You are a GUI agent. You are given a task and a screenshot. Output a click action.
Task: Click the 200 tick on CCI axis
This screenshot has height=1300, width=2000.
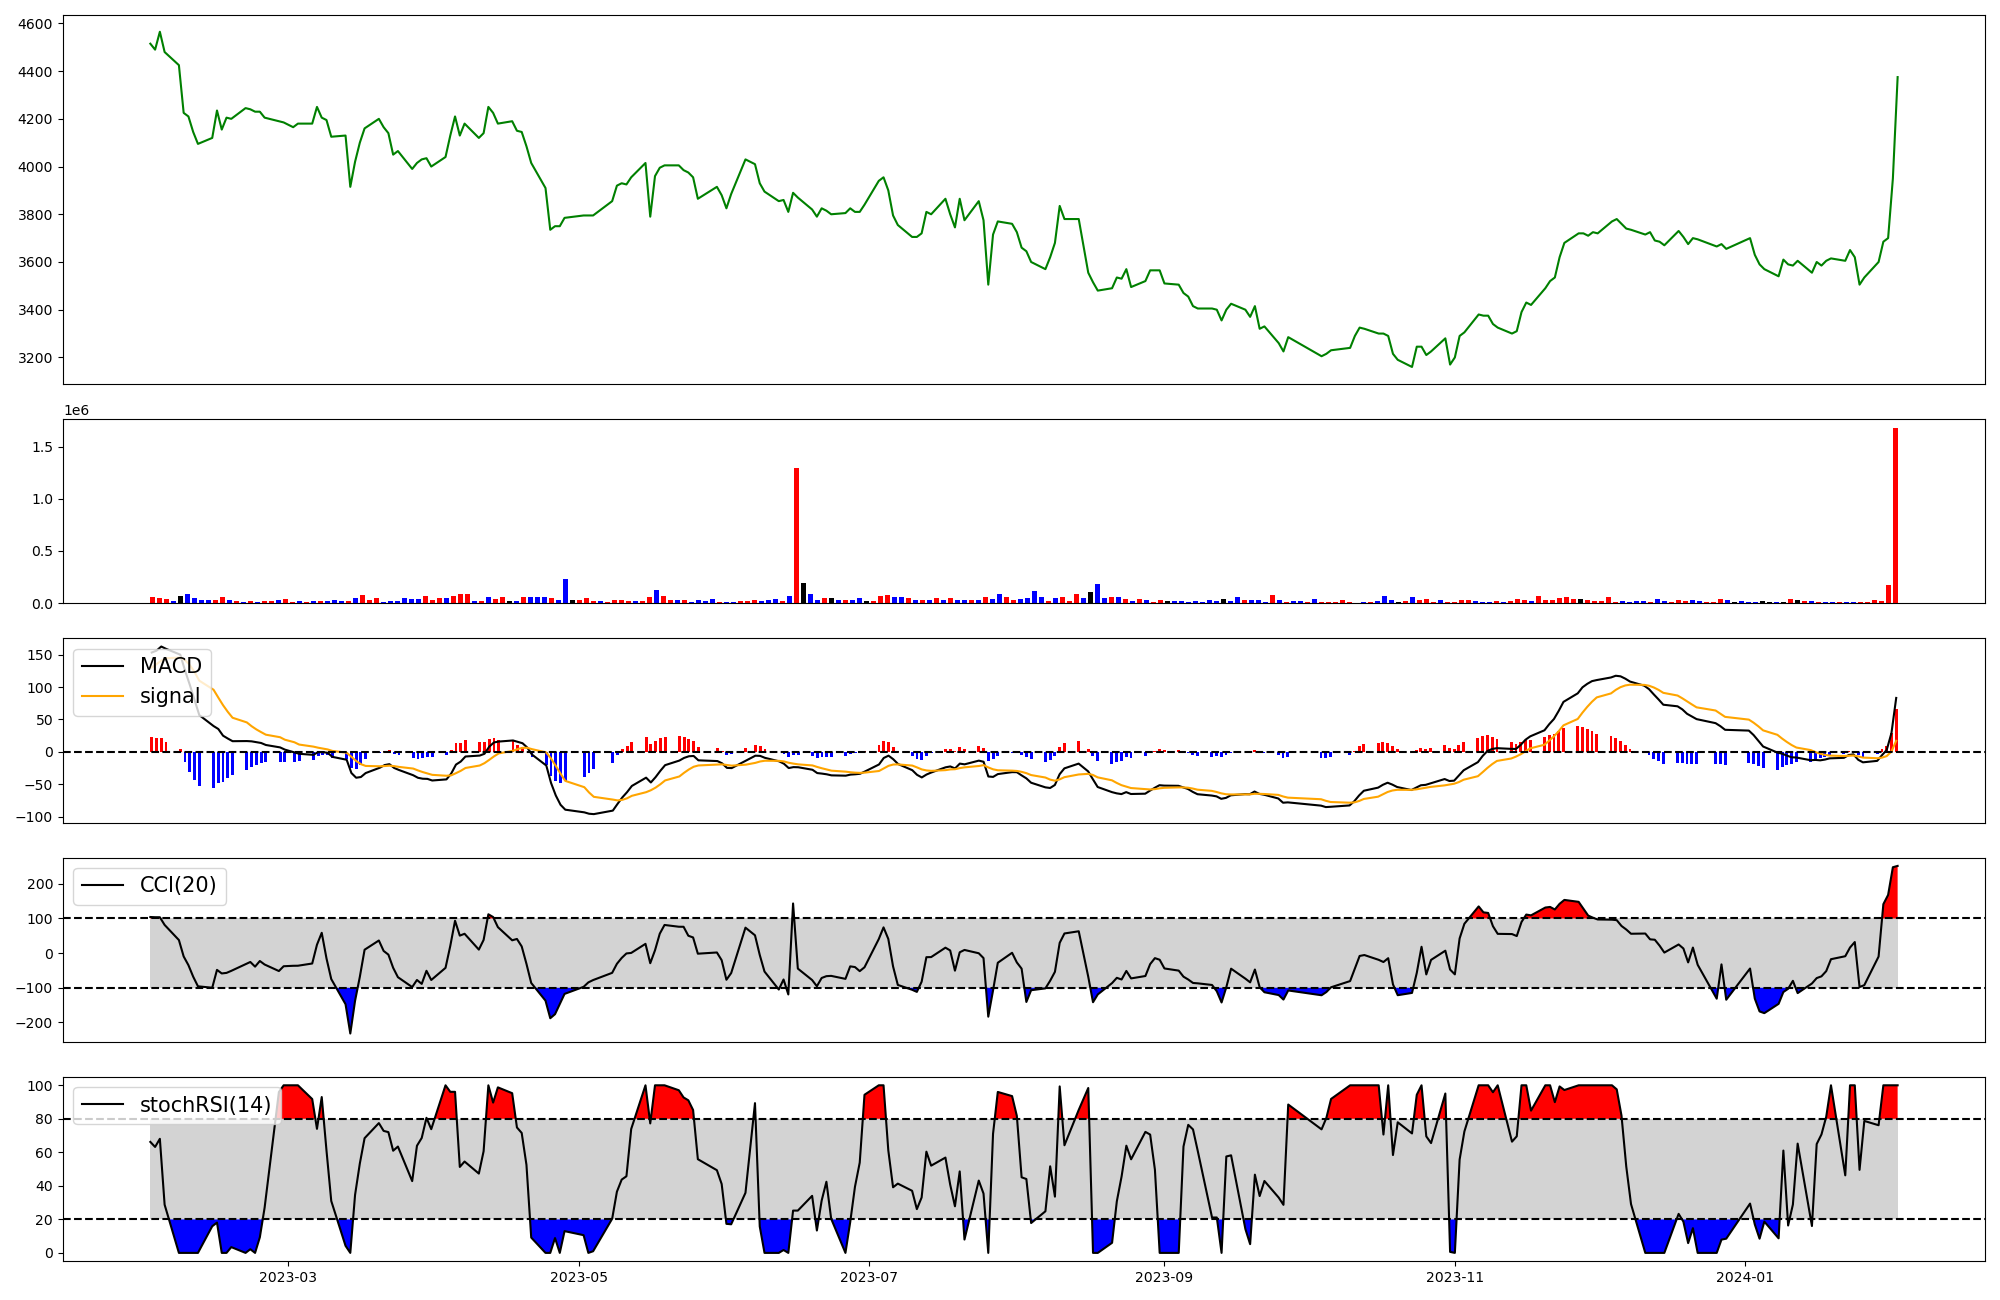42,884
